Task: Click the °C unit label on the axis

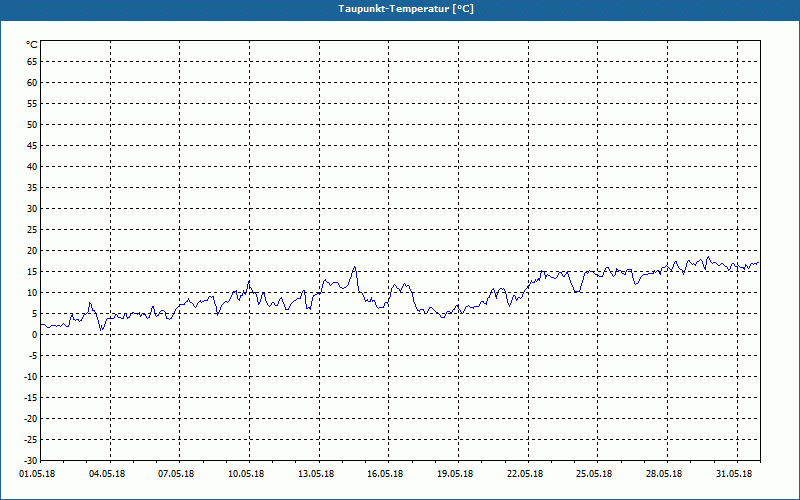Action: coord(32,45)
